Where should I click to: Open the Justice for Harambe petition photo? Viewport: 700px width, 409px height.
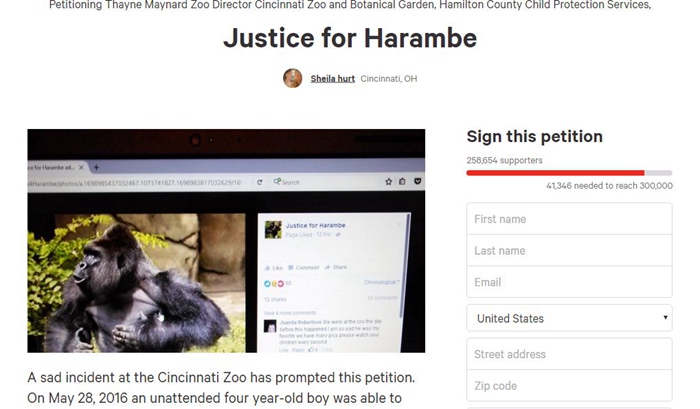[226, 241]
